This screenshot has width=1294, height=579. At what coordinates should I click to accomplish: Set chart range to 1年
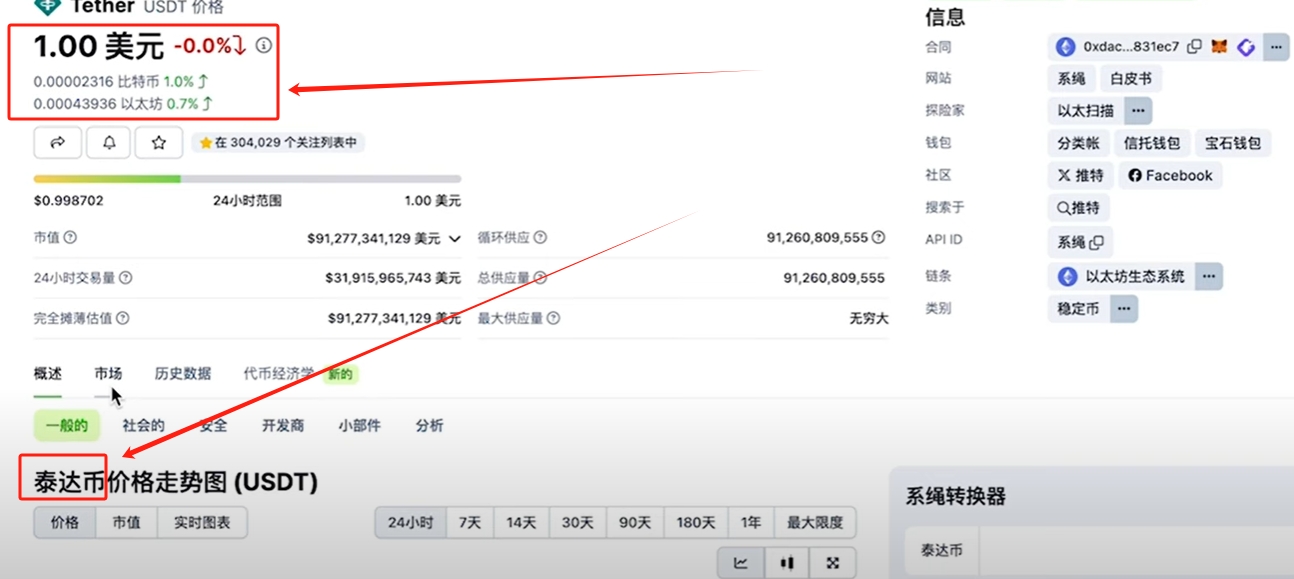[751, 522]
